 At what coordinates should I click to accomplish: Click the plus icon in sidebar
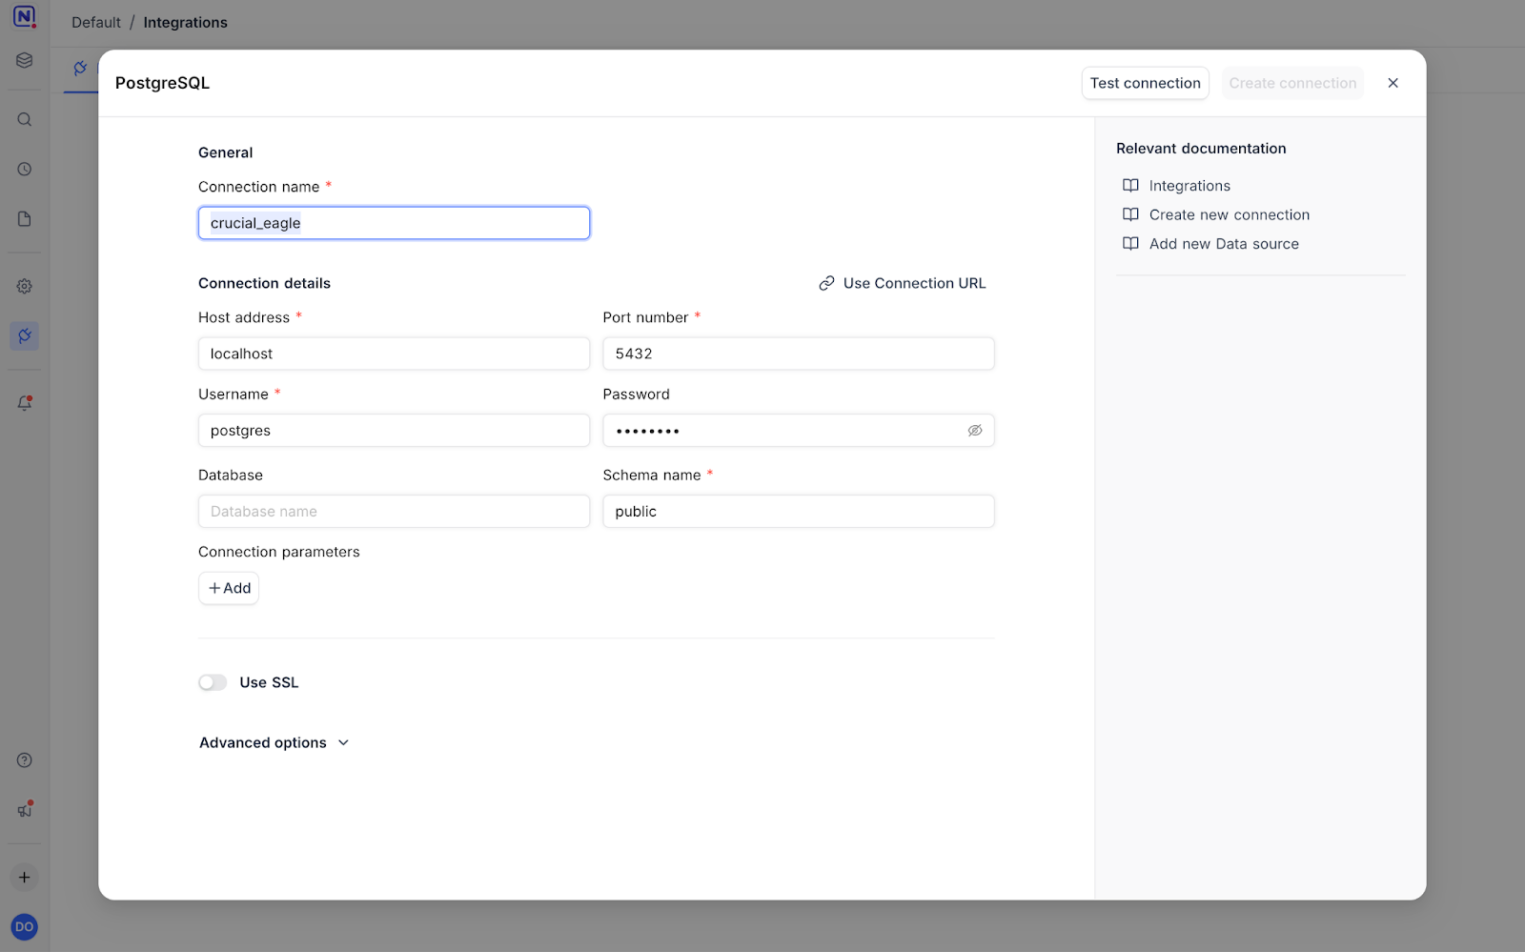tap(24, 878)
